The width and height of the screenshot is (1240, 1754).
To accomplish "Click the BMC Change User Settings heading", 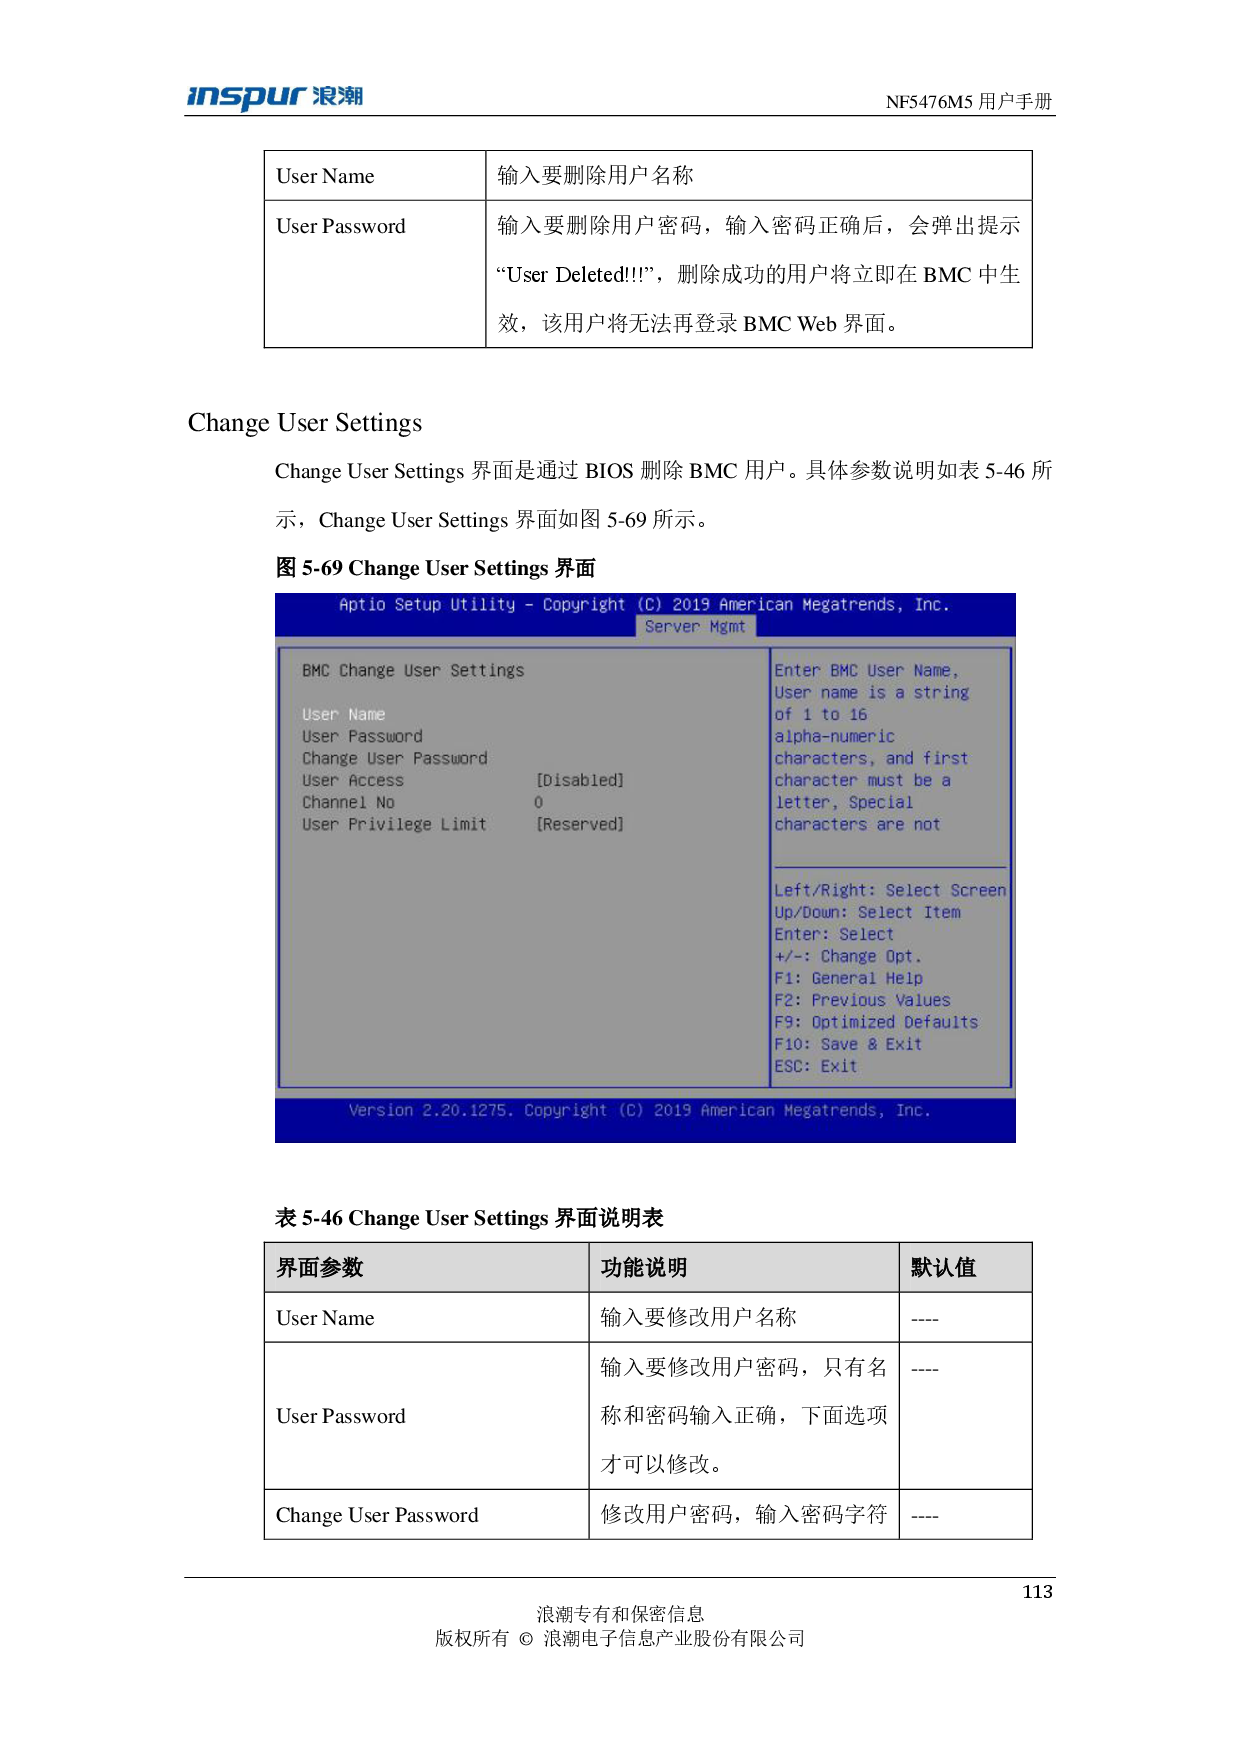I will [x=412, y=671].
